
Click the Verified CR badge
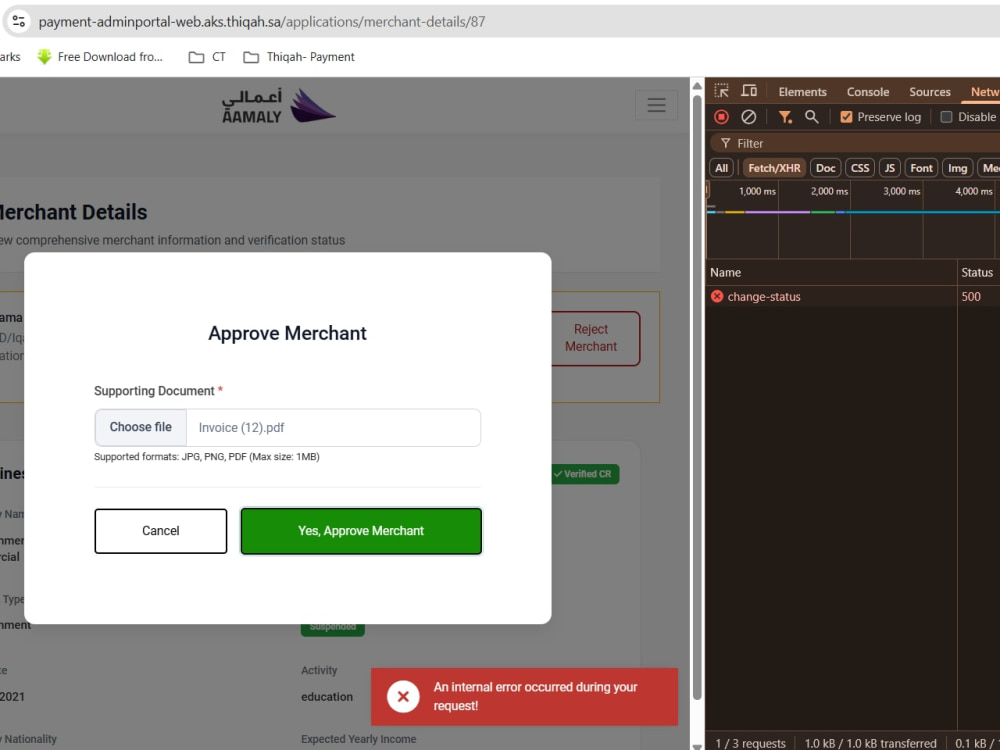coord(583,474)
